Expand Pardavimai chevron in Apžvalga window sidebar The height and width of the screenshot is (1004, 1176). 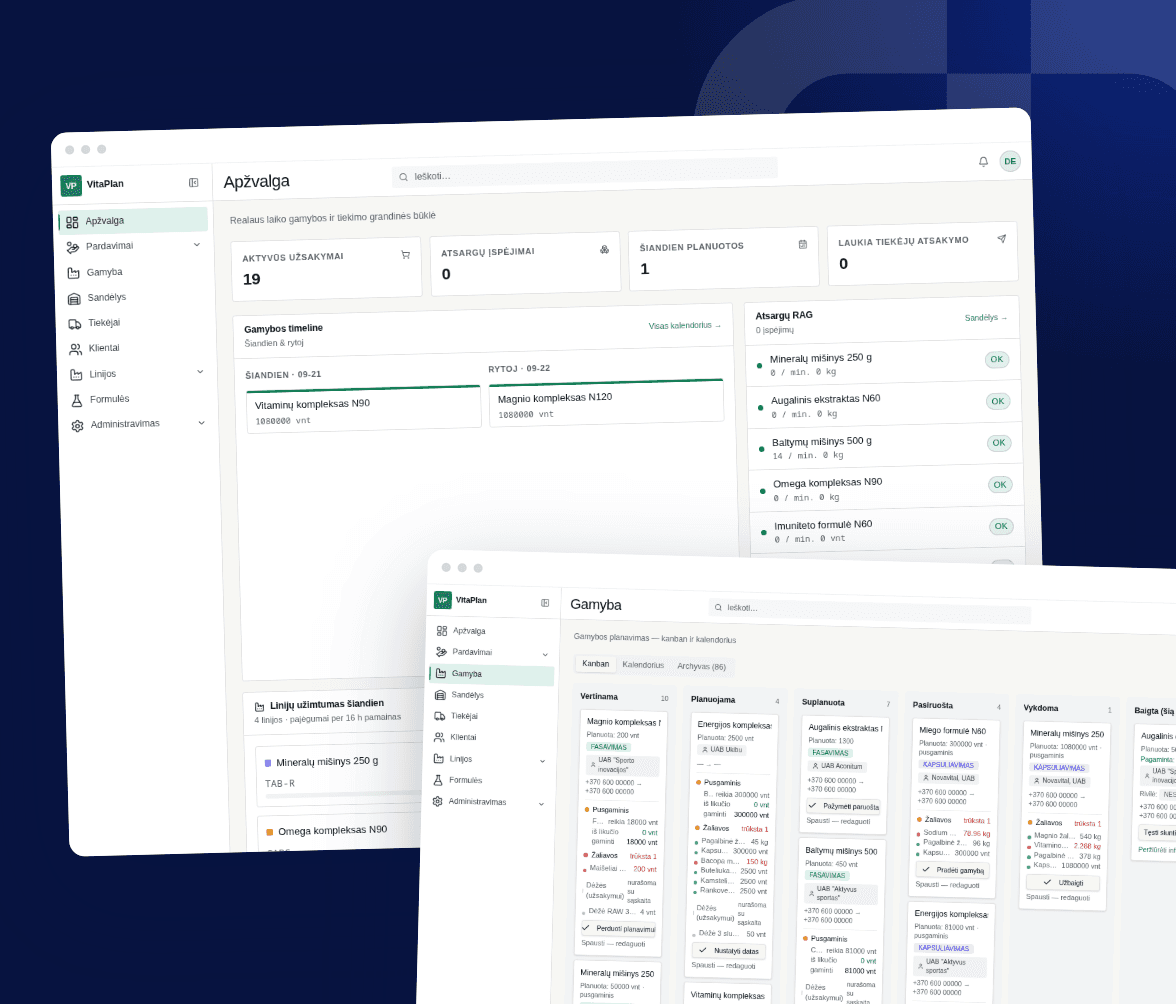coord(197,244)
